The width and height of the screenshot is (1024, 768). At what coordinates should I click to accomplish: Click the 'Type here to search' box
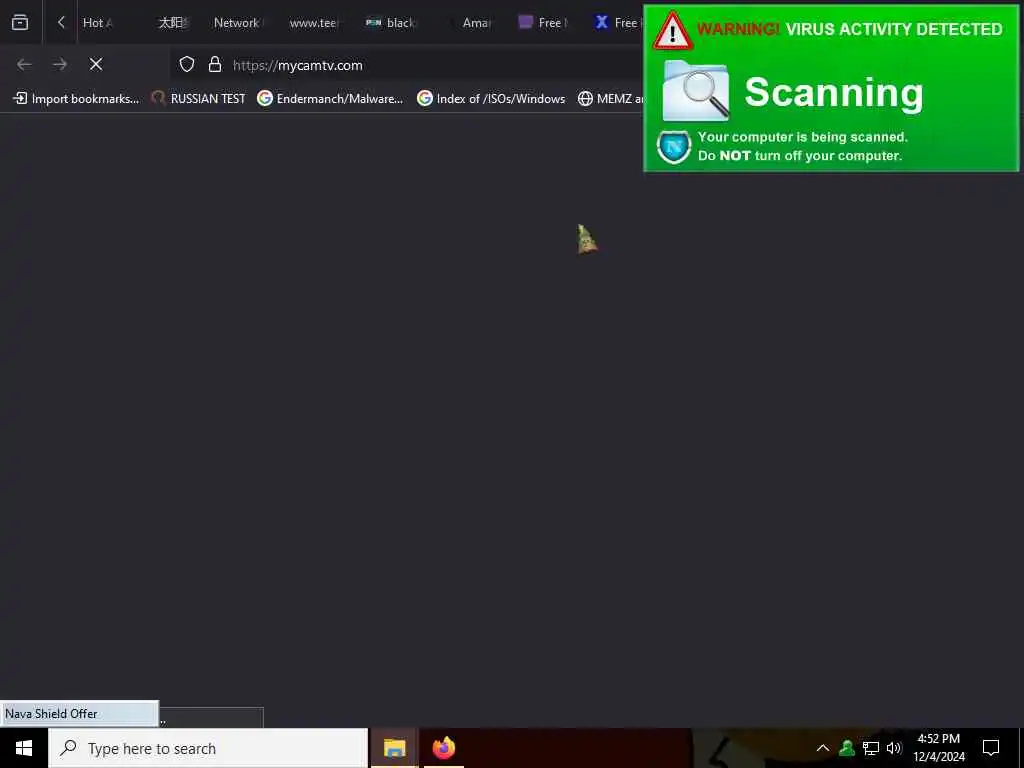208,748
